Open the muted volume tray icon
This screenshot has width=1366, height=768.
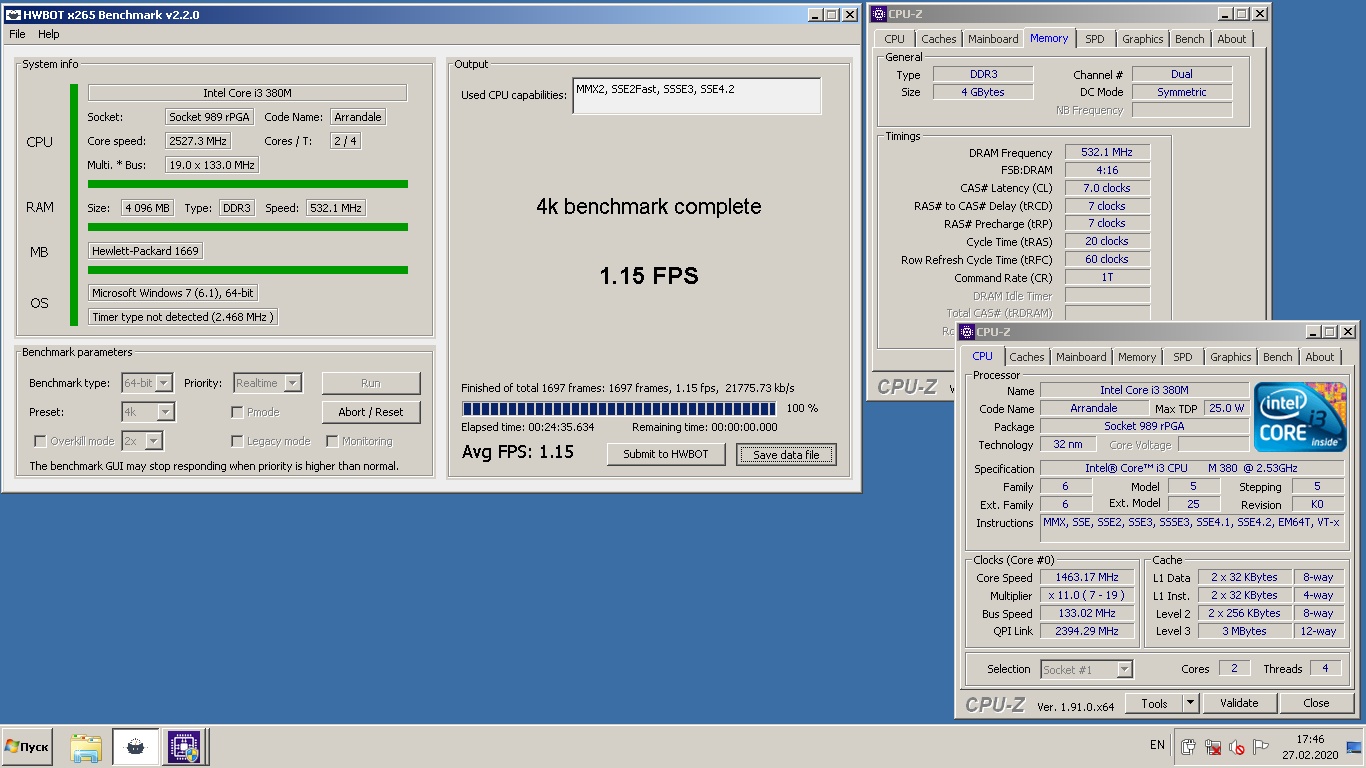(x=1237, y=747)
